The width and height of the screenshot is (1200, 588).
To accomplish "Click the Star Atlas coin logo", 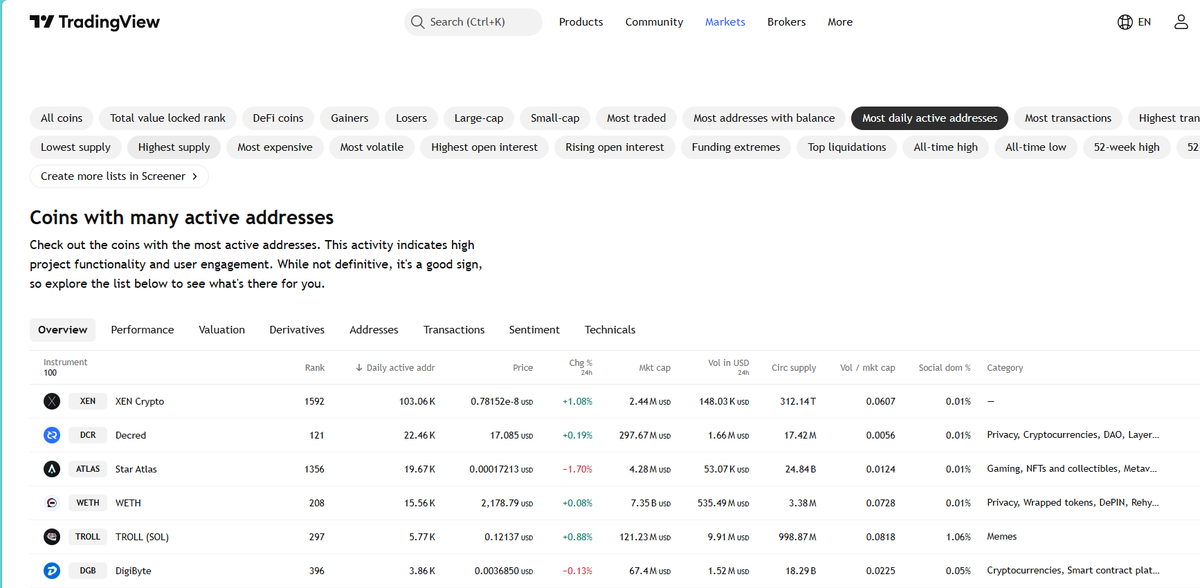I will 53,469.
